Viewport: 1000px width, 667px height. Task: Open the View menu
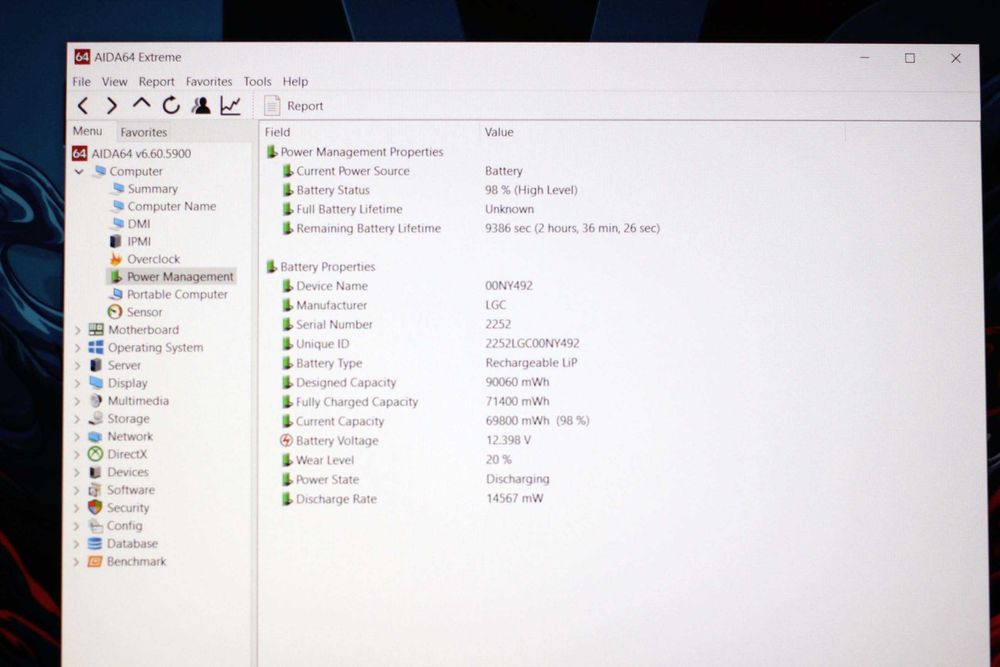pos(114,82)
